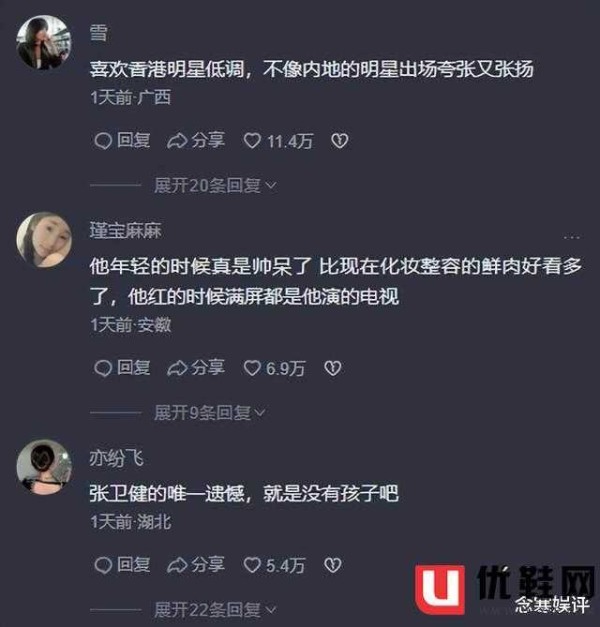Expand 展开9条回复 replies
Viewport: 600px width, 627px height.
coord(210,413)
